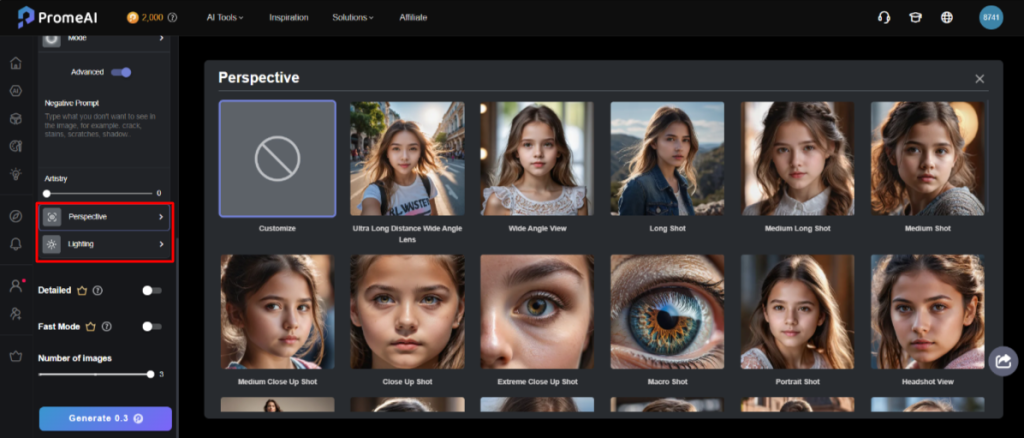
Task: Click the lightbulb icon in left sidebar
Action: coord(15,173)
